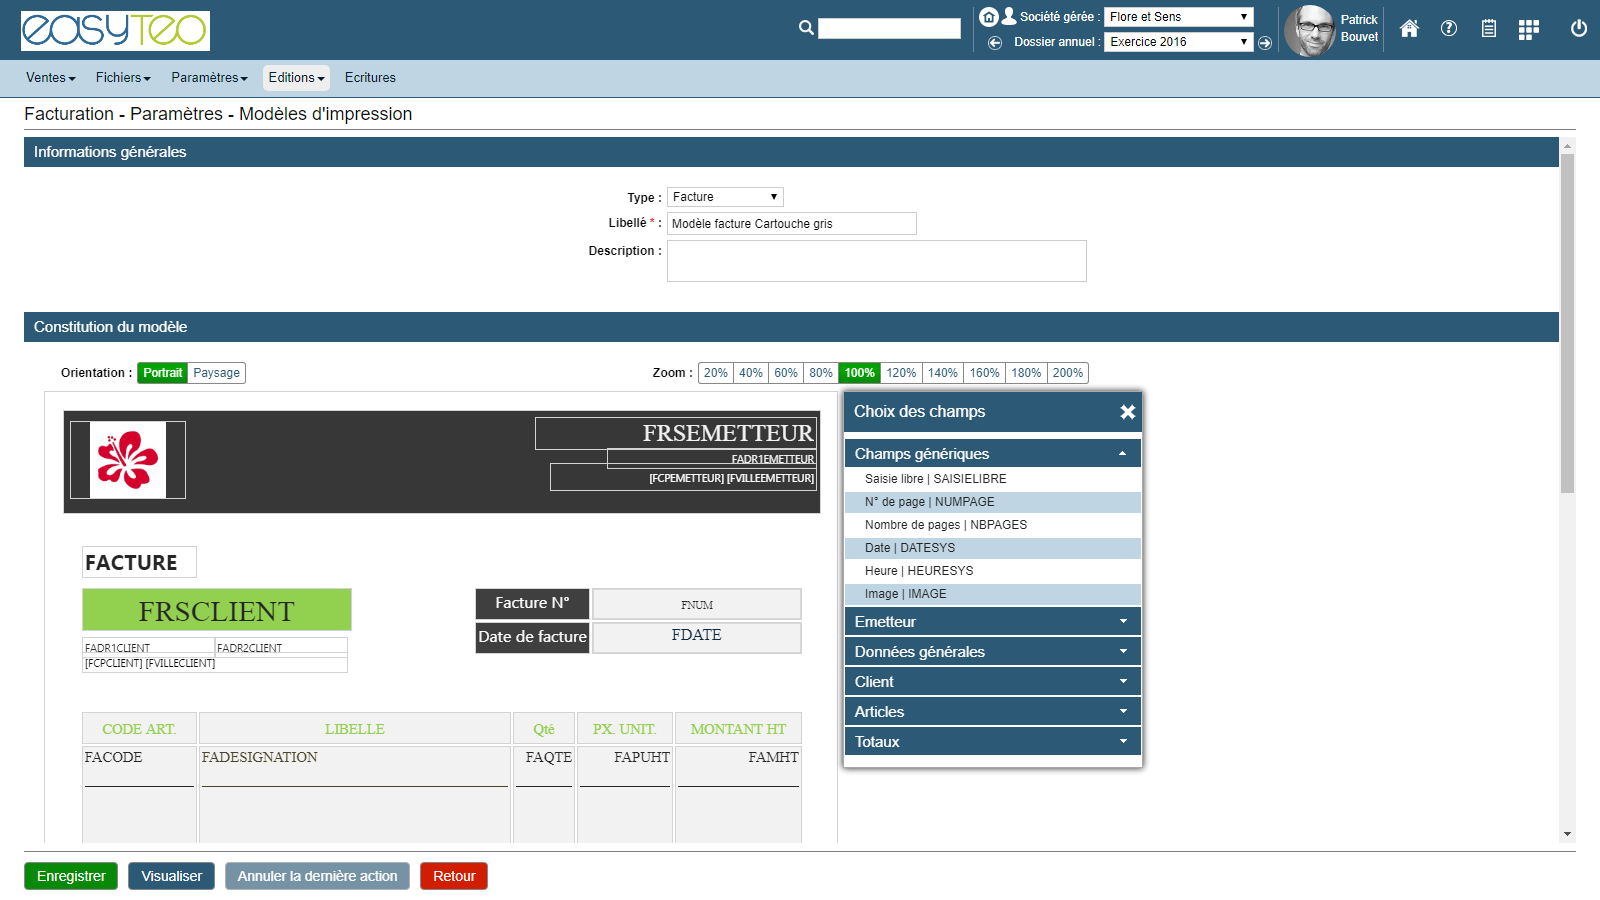
Task: Click the power logout icon
Action: [x=1579, y=29]
